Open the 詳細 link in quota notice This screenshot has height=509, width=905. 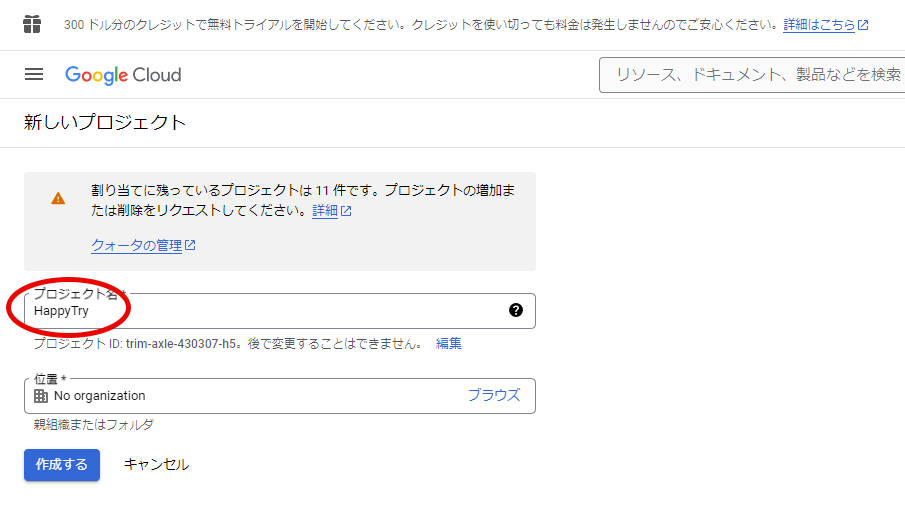click(325, 211)
